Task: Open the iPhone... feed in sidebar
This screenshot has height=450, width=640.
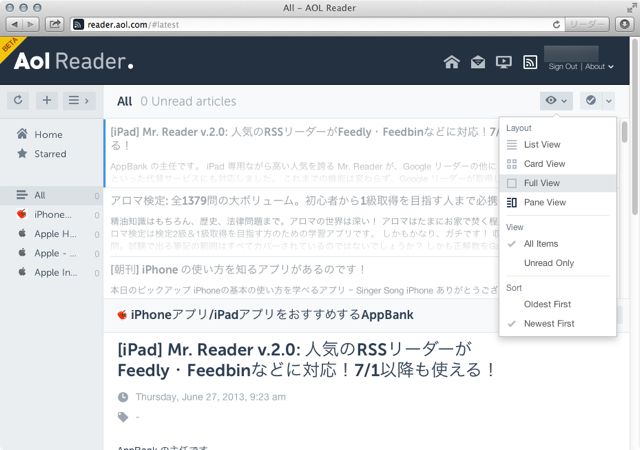Action: [x=52, y=214]
